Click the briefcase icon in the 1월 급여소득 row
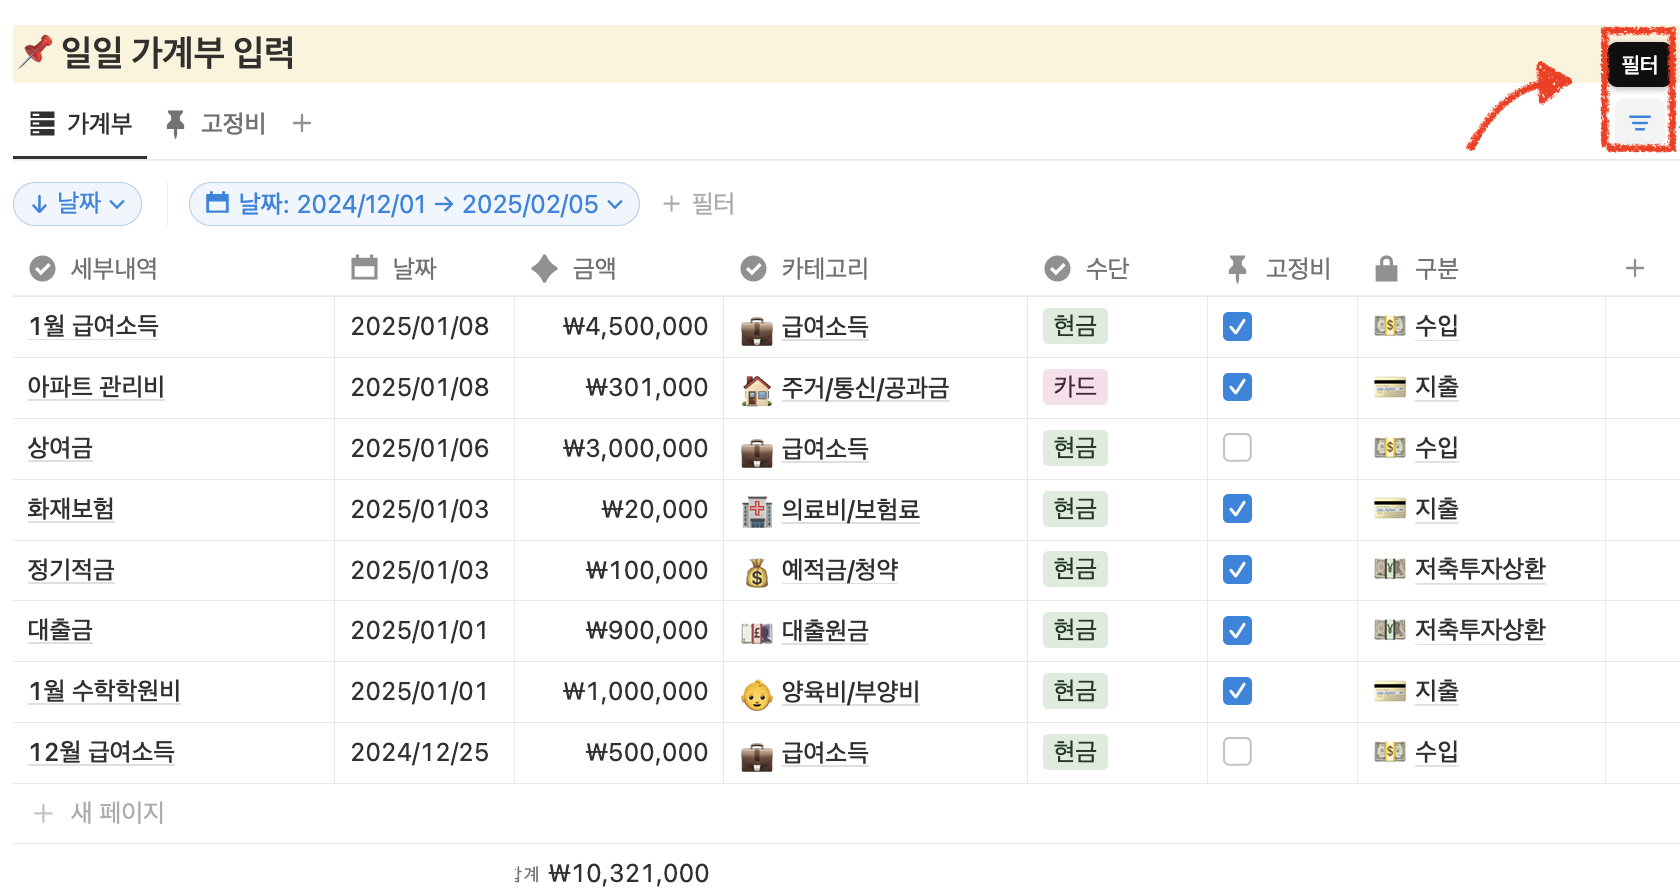The image size is (1680, 890). click(x=757, y=330)
